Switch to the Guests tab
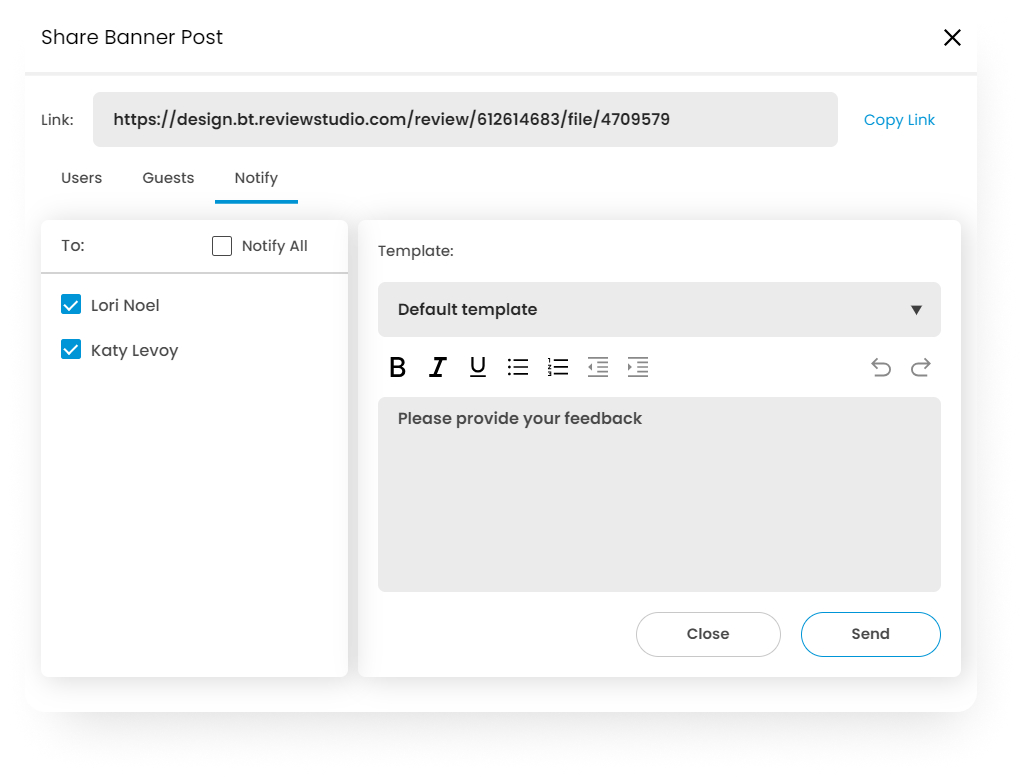Screen dimensions: 1022x777 coord(168,178)
